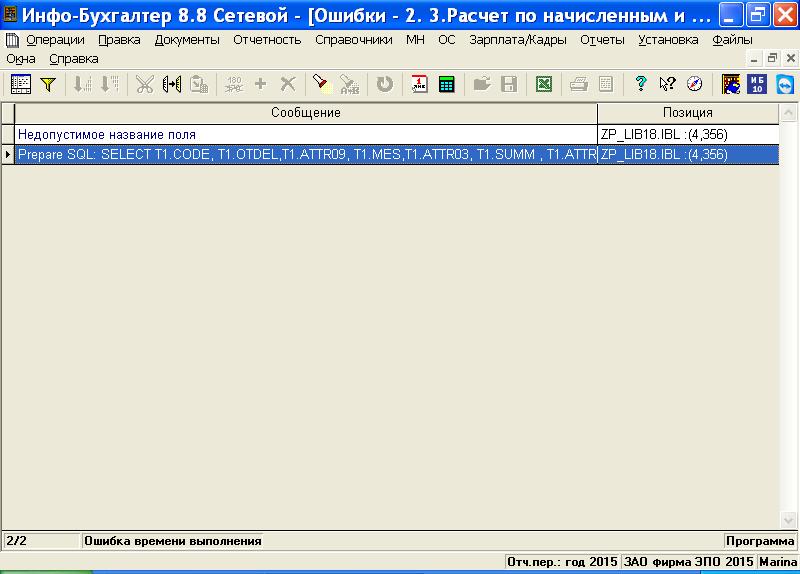Open the Отчеты menu
Image resolution: width=800 pixels, height=574 pixels.
[602, 40]
